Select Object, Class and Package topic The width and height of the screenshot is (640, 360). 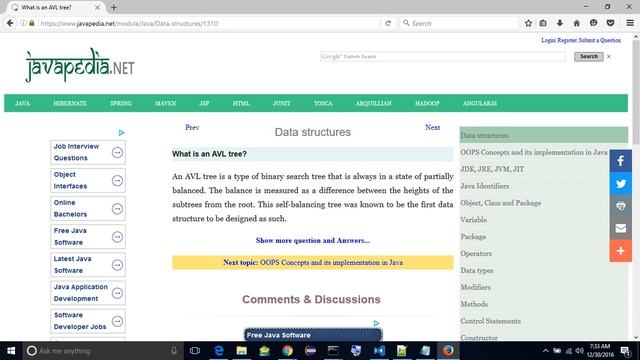coord(500,203)
